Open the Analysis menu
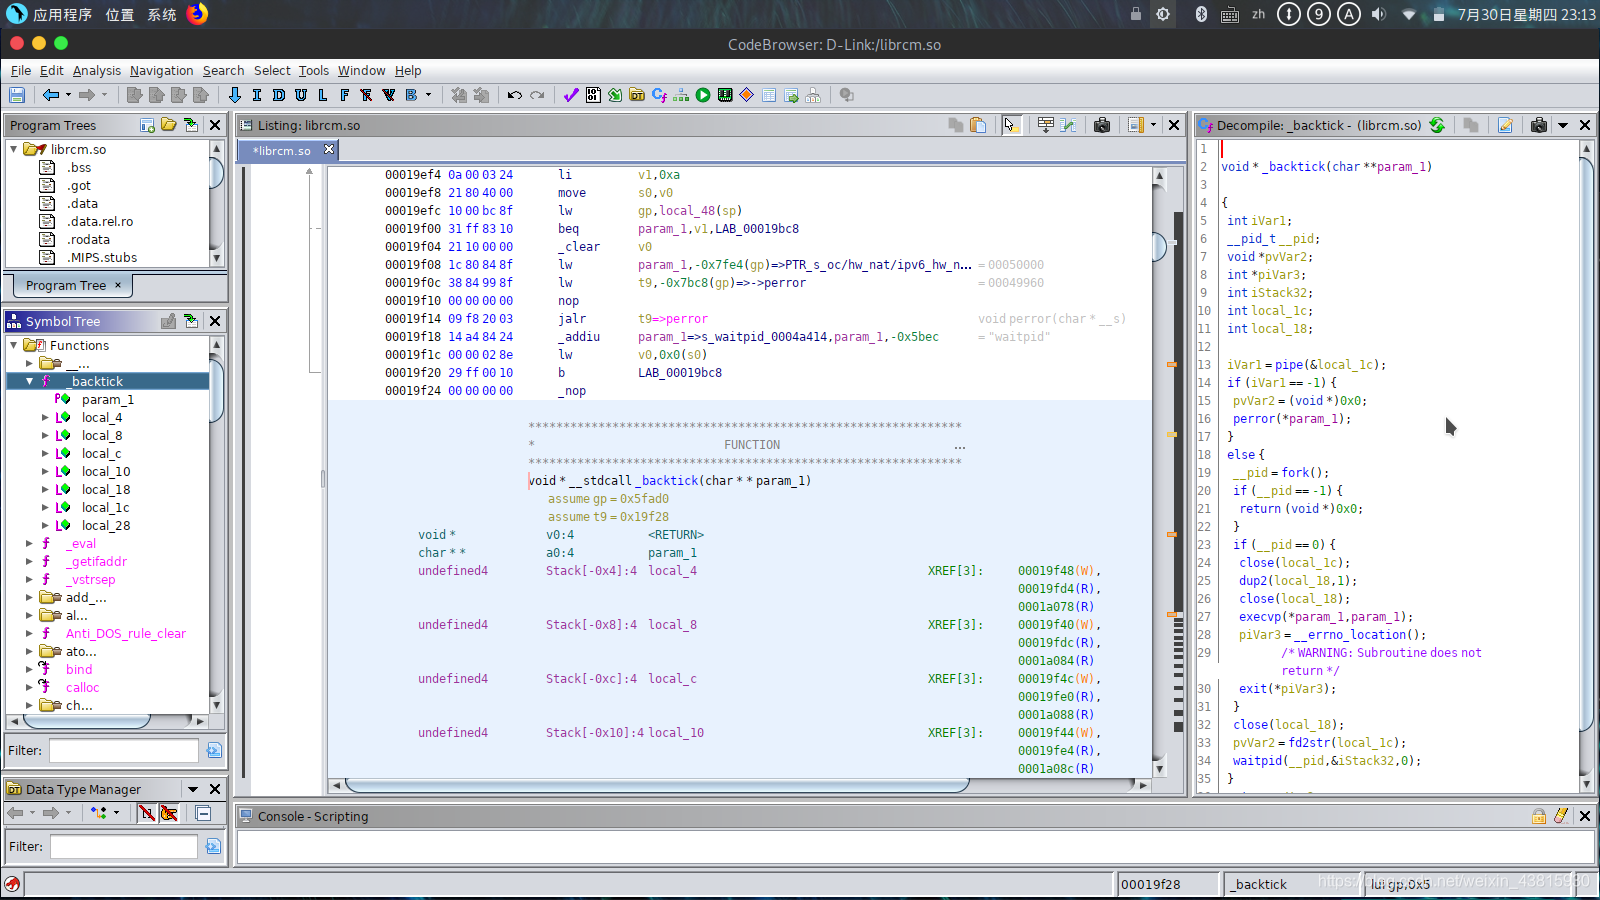 [96, 70]
